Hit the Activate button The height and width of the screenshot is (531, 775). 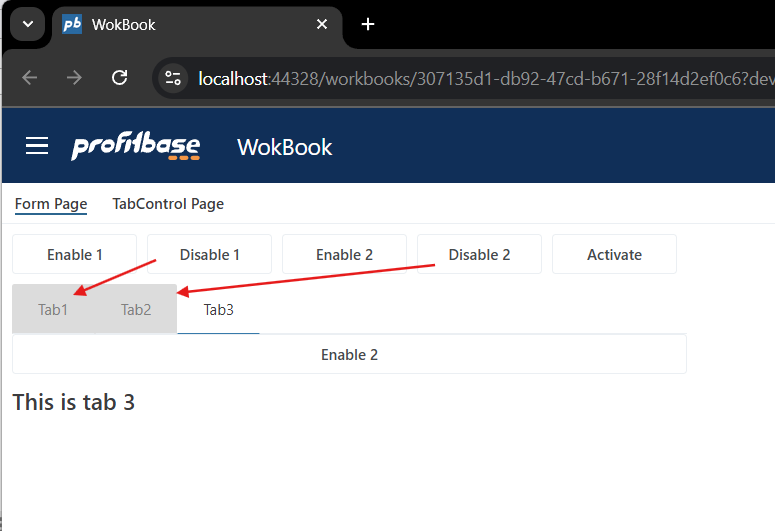pos(614,255)
